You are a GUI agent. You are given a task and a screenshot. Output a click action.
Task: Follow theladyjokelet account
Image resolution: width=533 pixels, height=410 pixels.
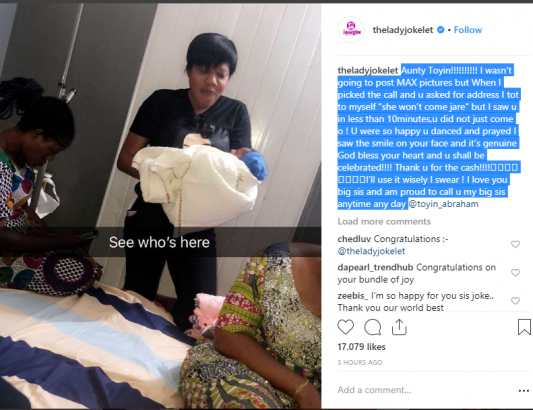468,30
